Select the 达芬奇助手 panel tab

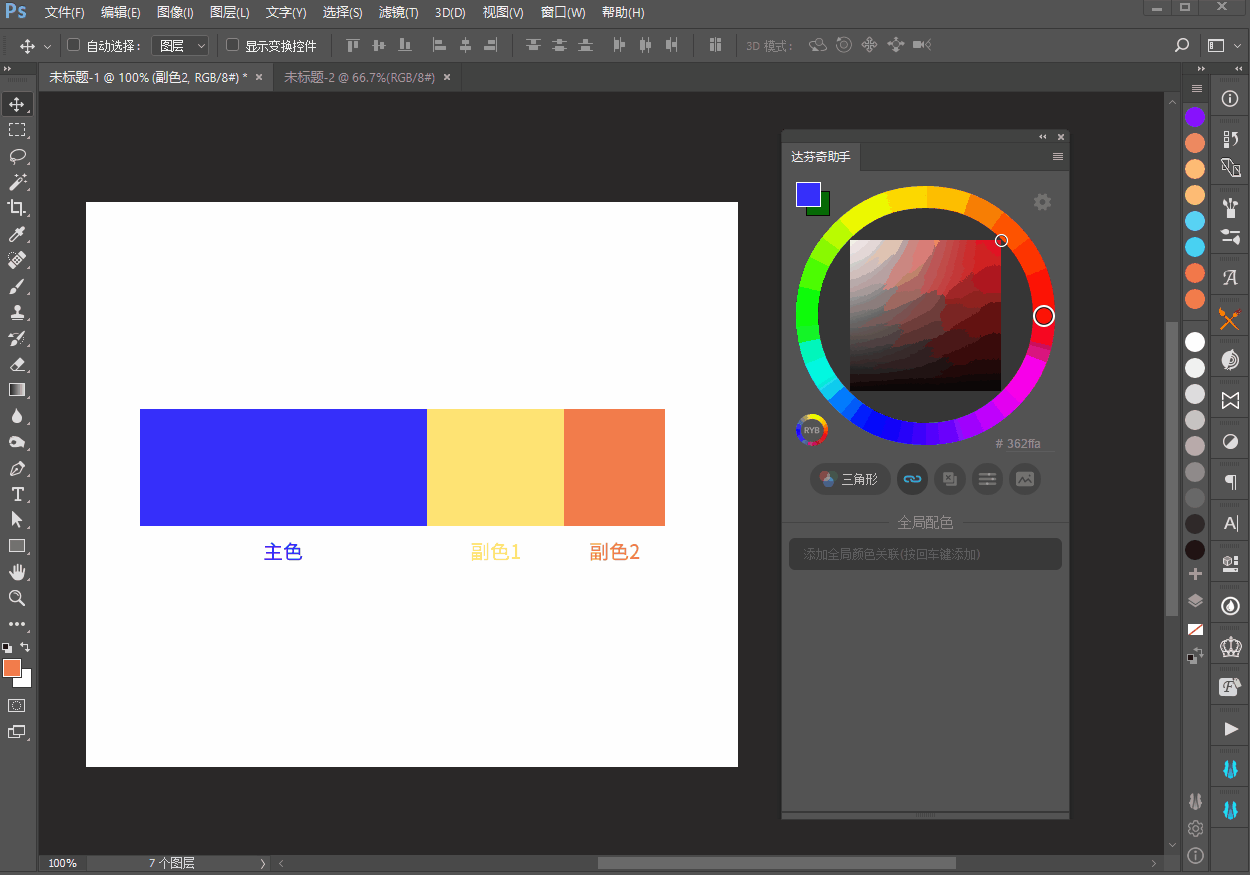tap(820, 157)
